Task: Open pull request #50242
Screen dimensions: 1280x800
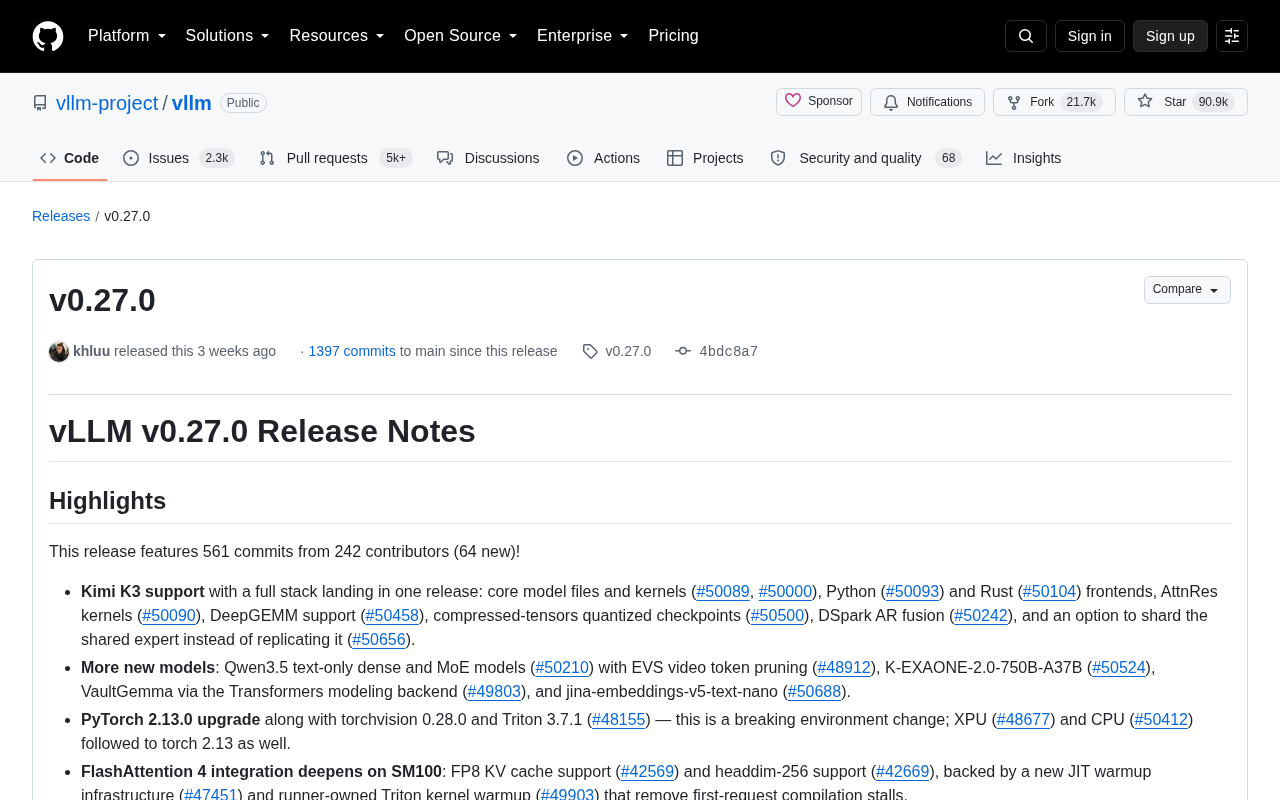Action: (981, 616)
